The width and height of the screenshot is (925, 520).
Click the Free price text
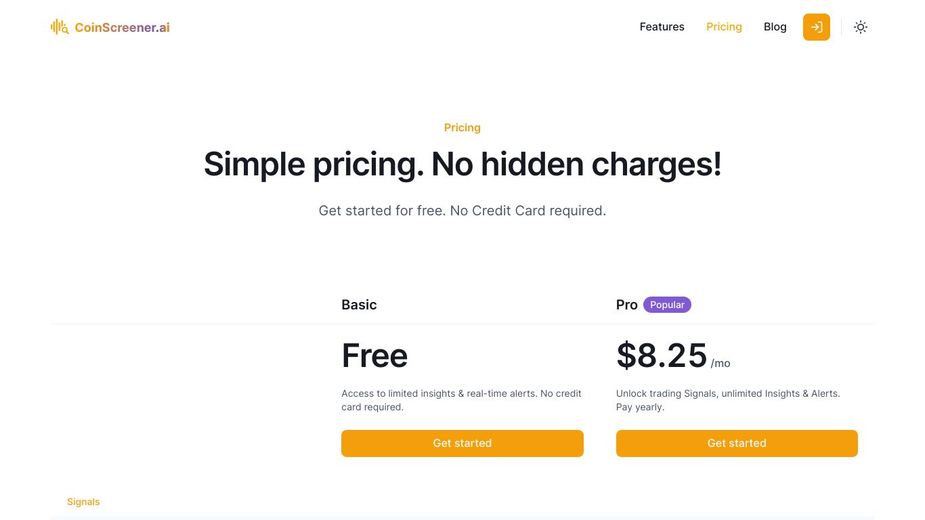375,356
